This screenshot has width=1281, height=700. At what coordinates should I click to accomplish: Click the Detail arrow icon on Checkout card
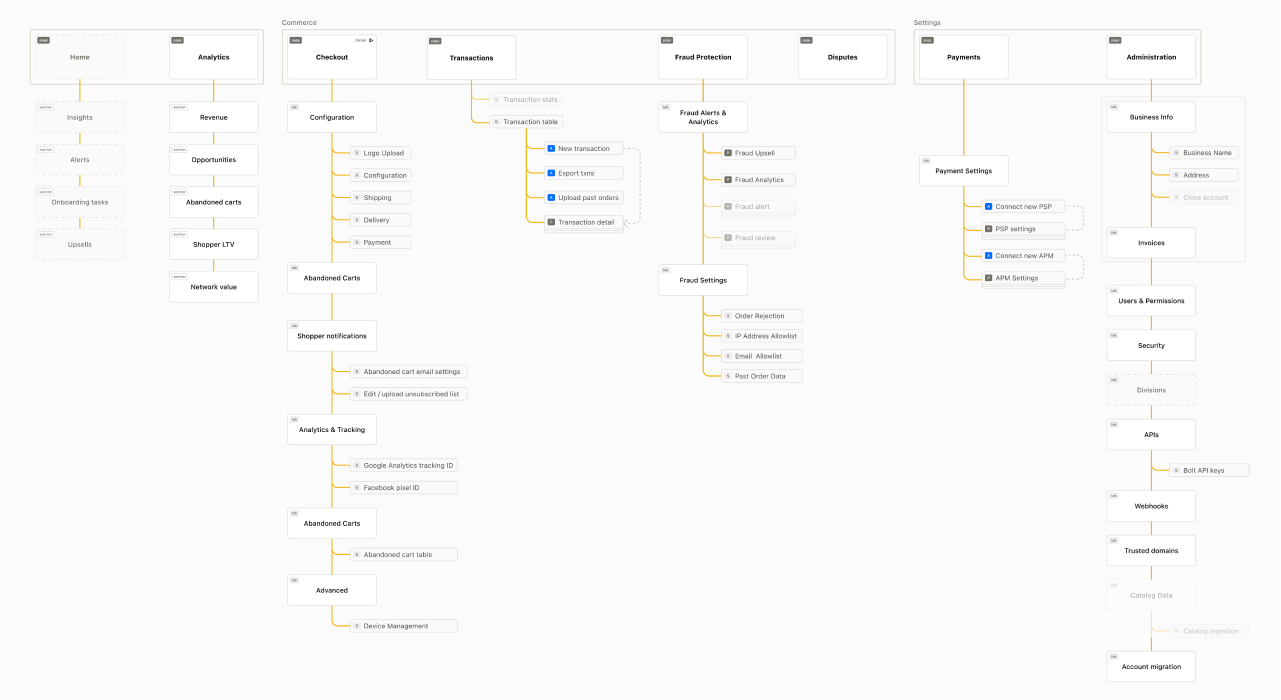click(371, 40)
